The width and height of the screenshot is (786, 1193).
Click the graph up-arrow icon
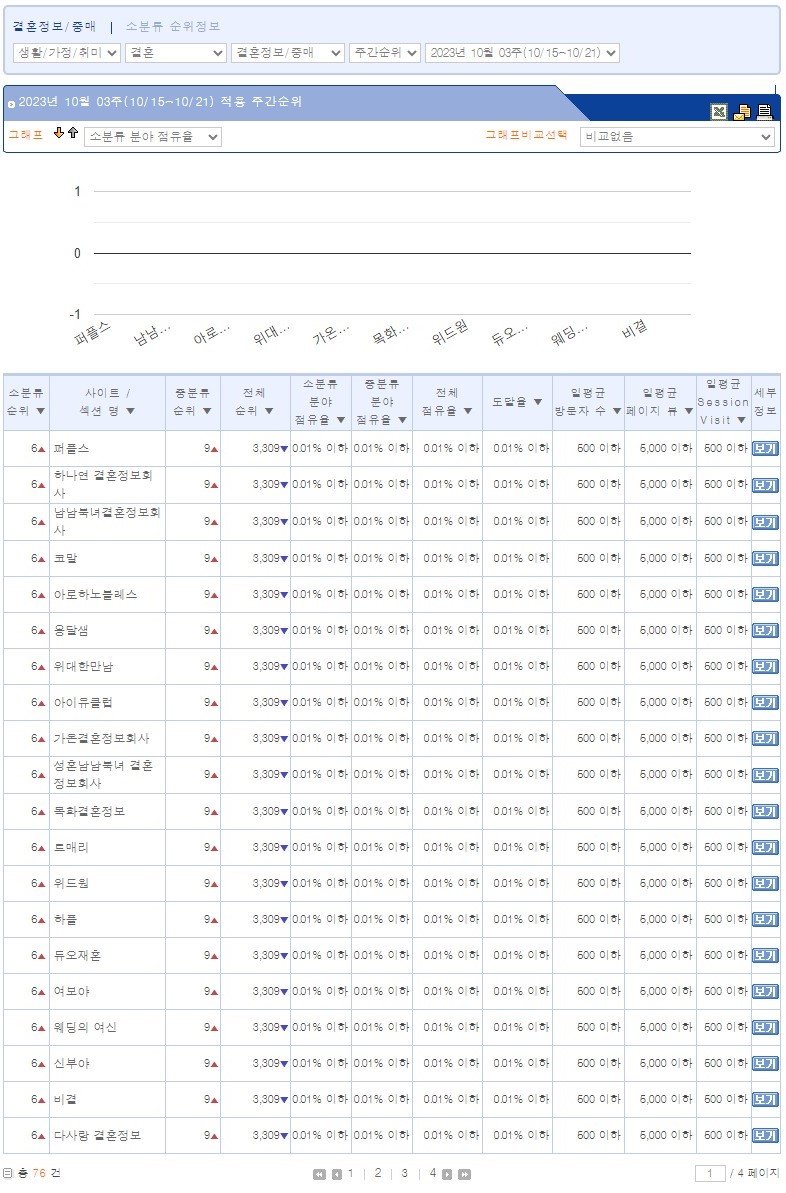pos(73,133)
